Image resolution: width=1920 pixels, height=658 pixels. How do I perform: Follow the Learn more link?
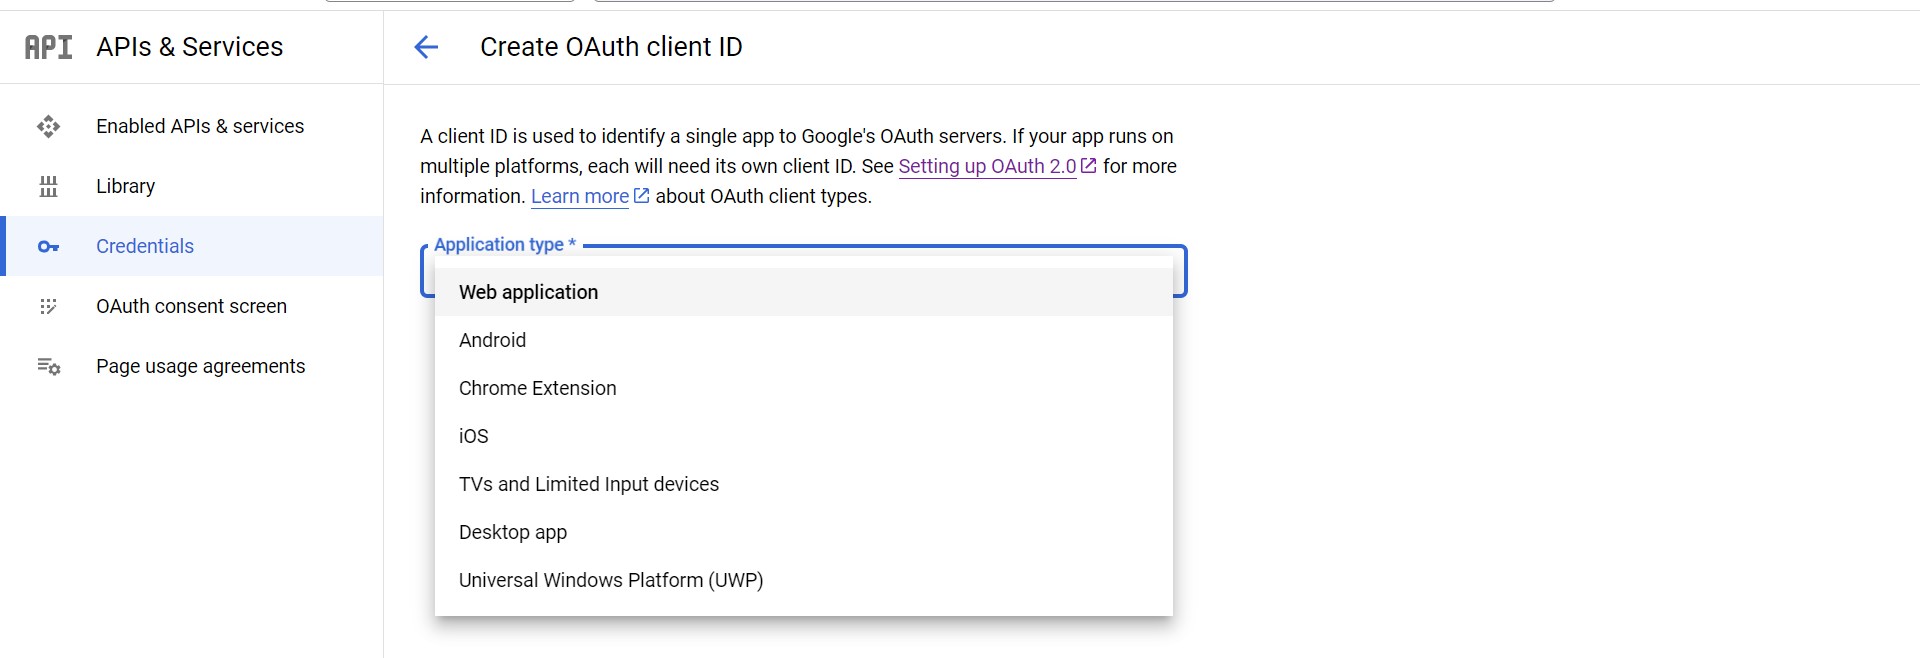tap(580, 196)
